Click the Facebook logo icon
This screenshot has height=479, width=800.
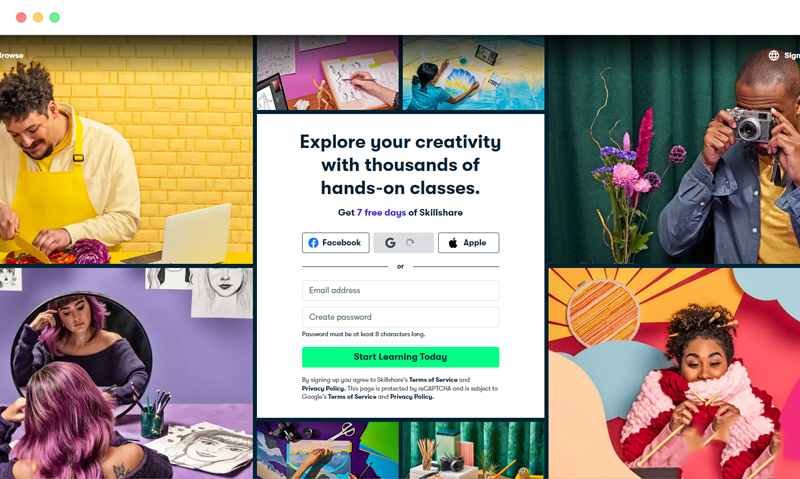[x=313, y=243]
